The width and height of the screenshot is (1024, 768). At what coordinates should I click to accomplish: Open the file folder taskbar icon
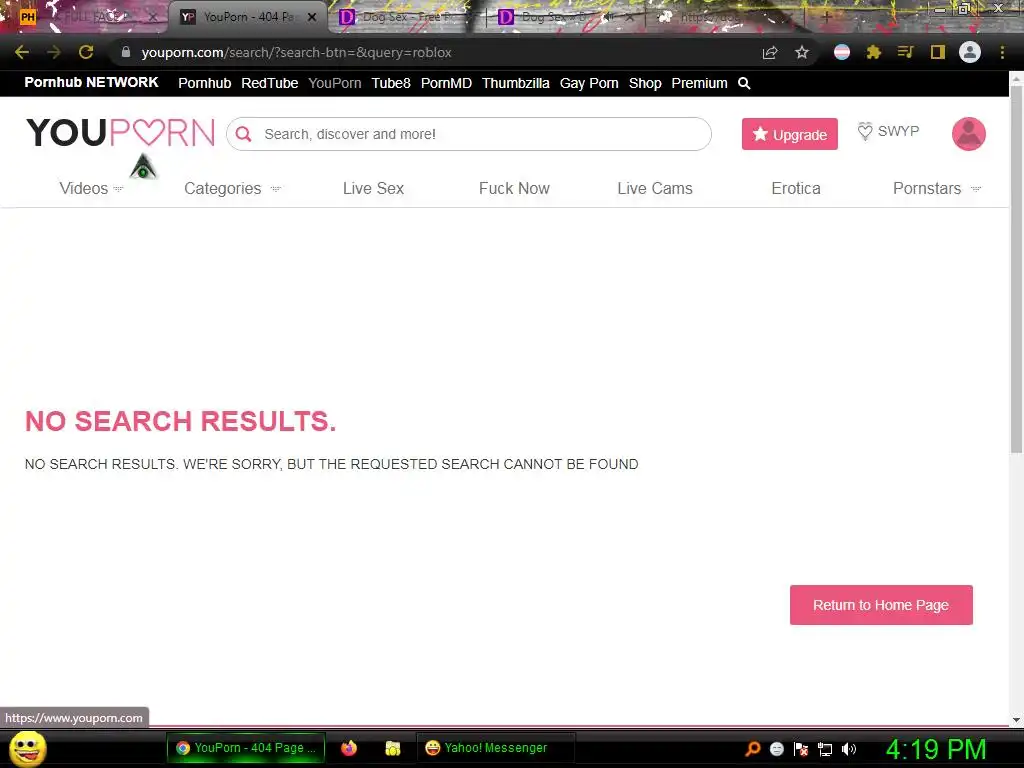tap(392, 748)
